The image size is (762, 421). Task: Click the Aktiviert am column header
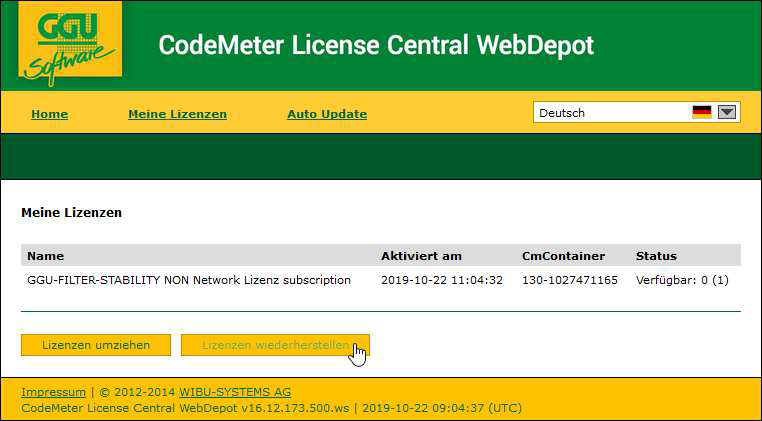coord(421,256)
